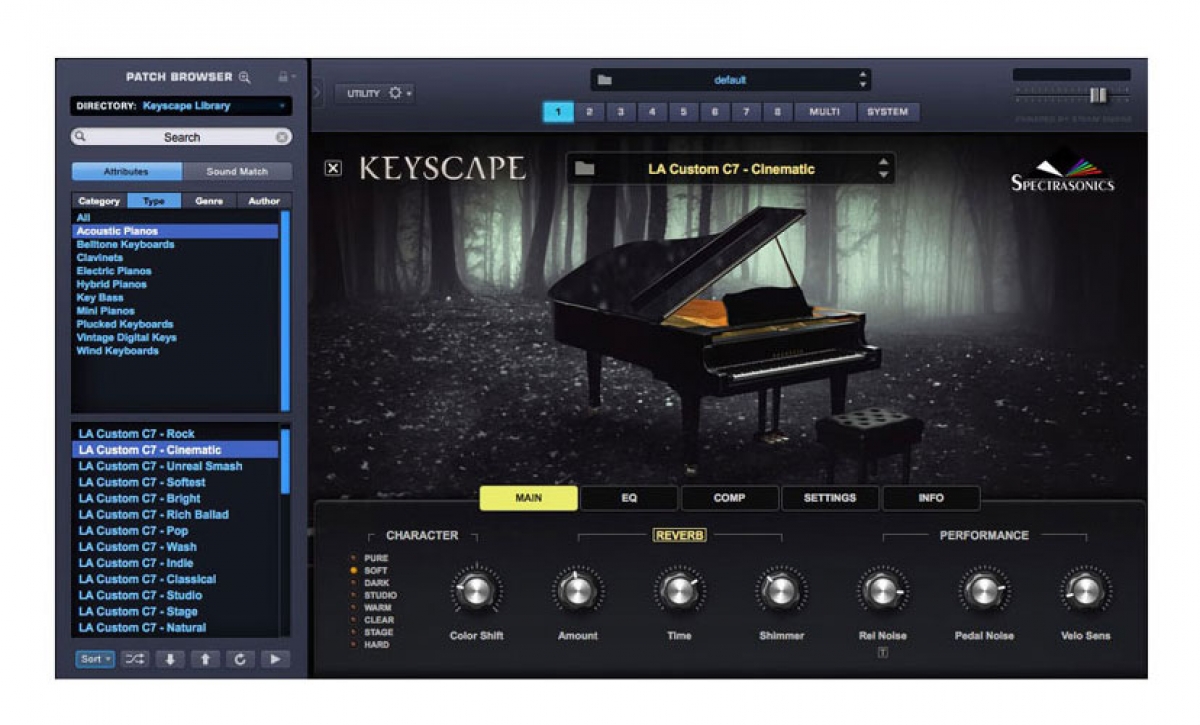Viewport: 1200px width, 725px height.
Task: Click the small T icon under Rel Noise
Action: pyautogui.click(x=883, y=653)
